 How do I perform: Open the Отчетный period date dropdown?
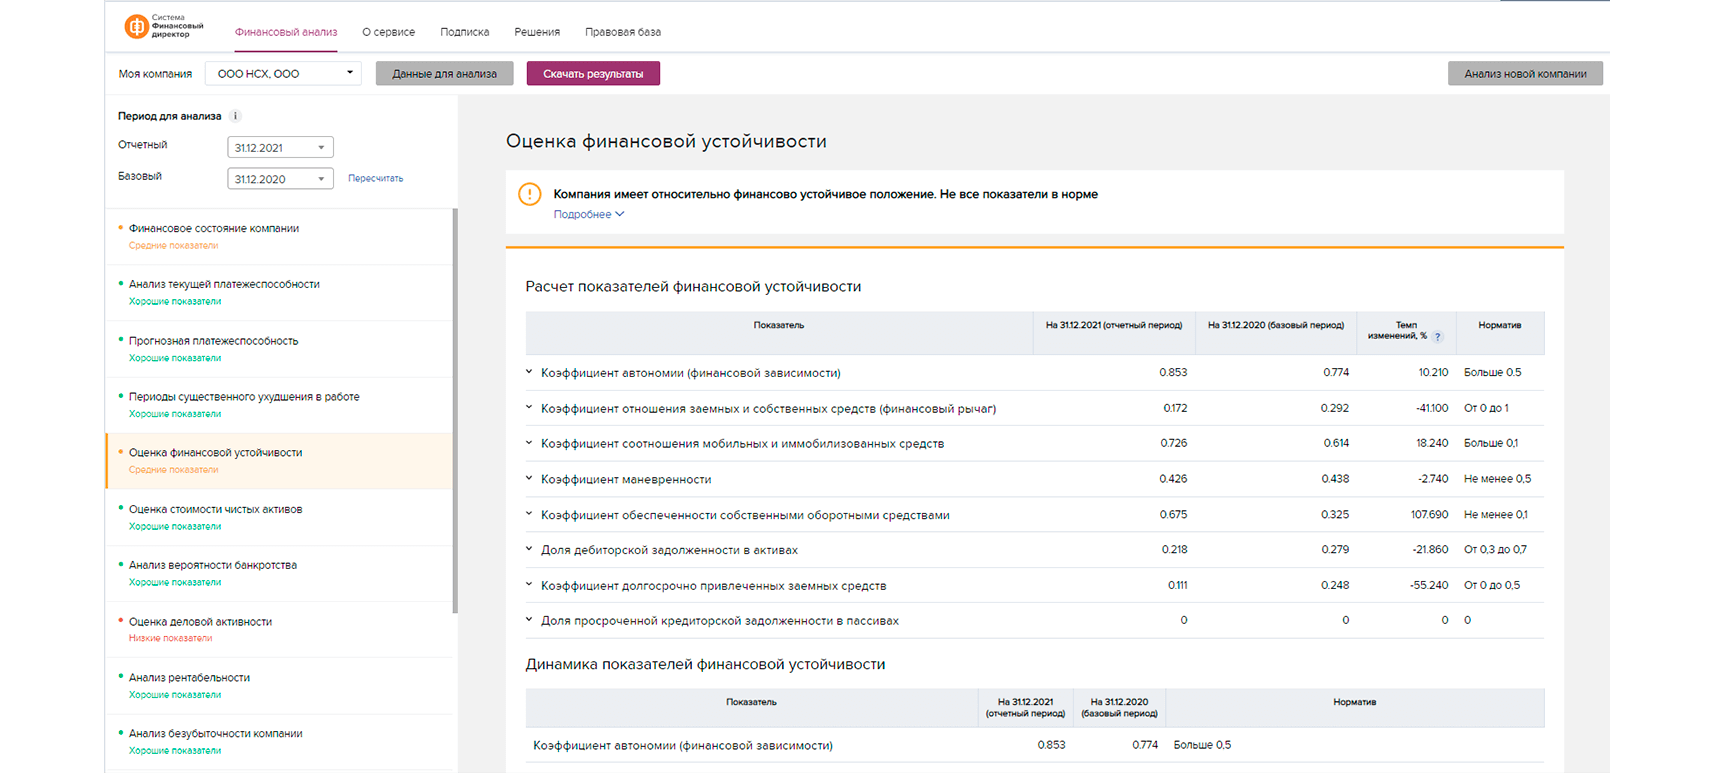(x=280, y=148)
